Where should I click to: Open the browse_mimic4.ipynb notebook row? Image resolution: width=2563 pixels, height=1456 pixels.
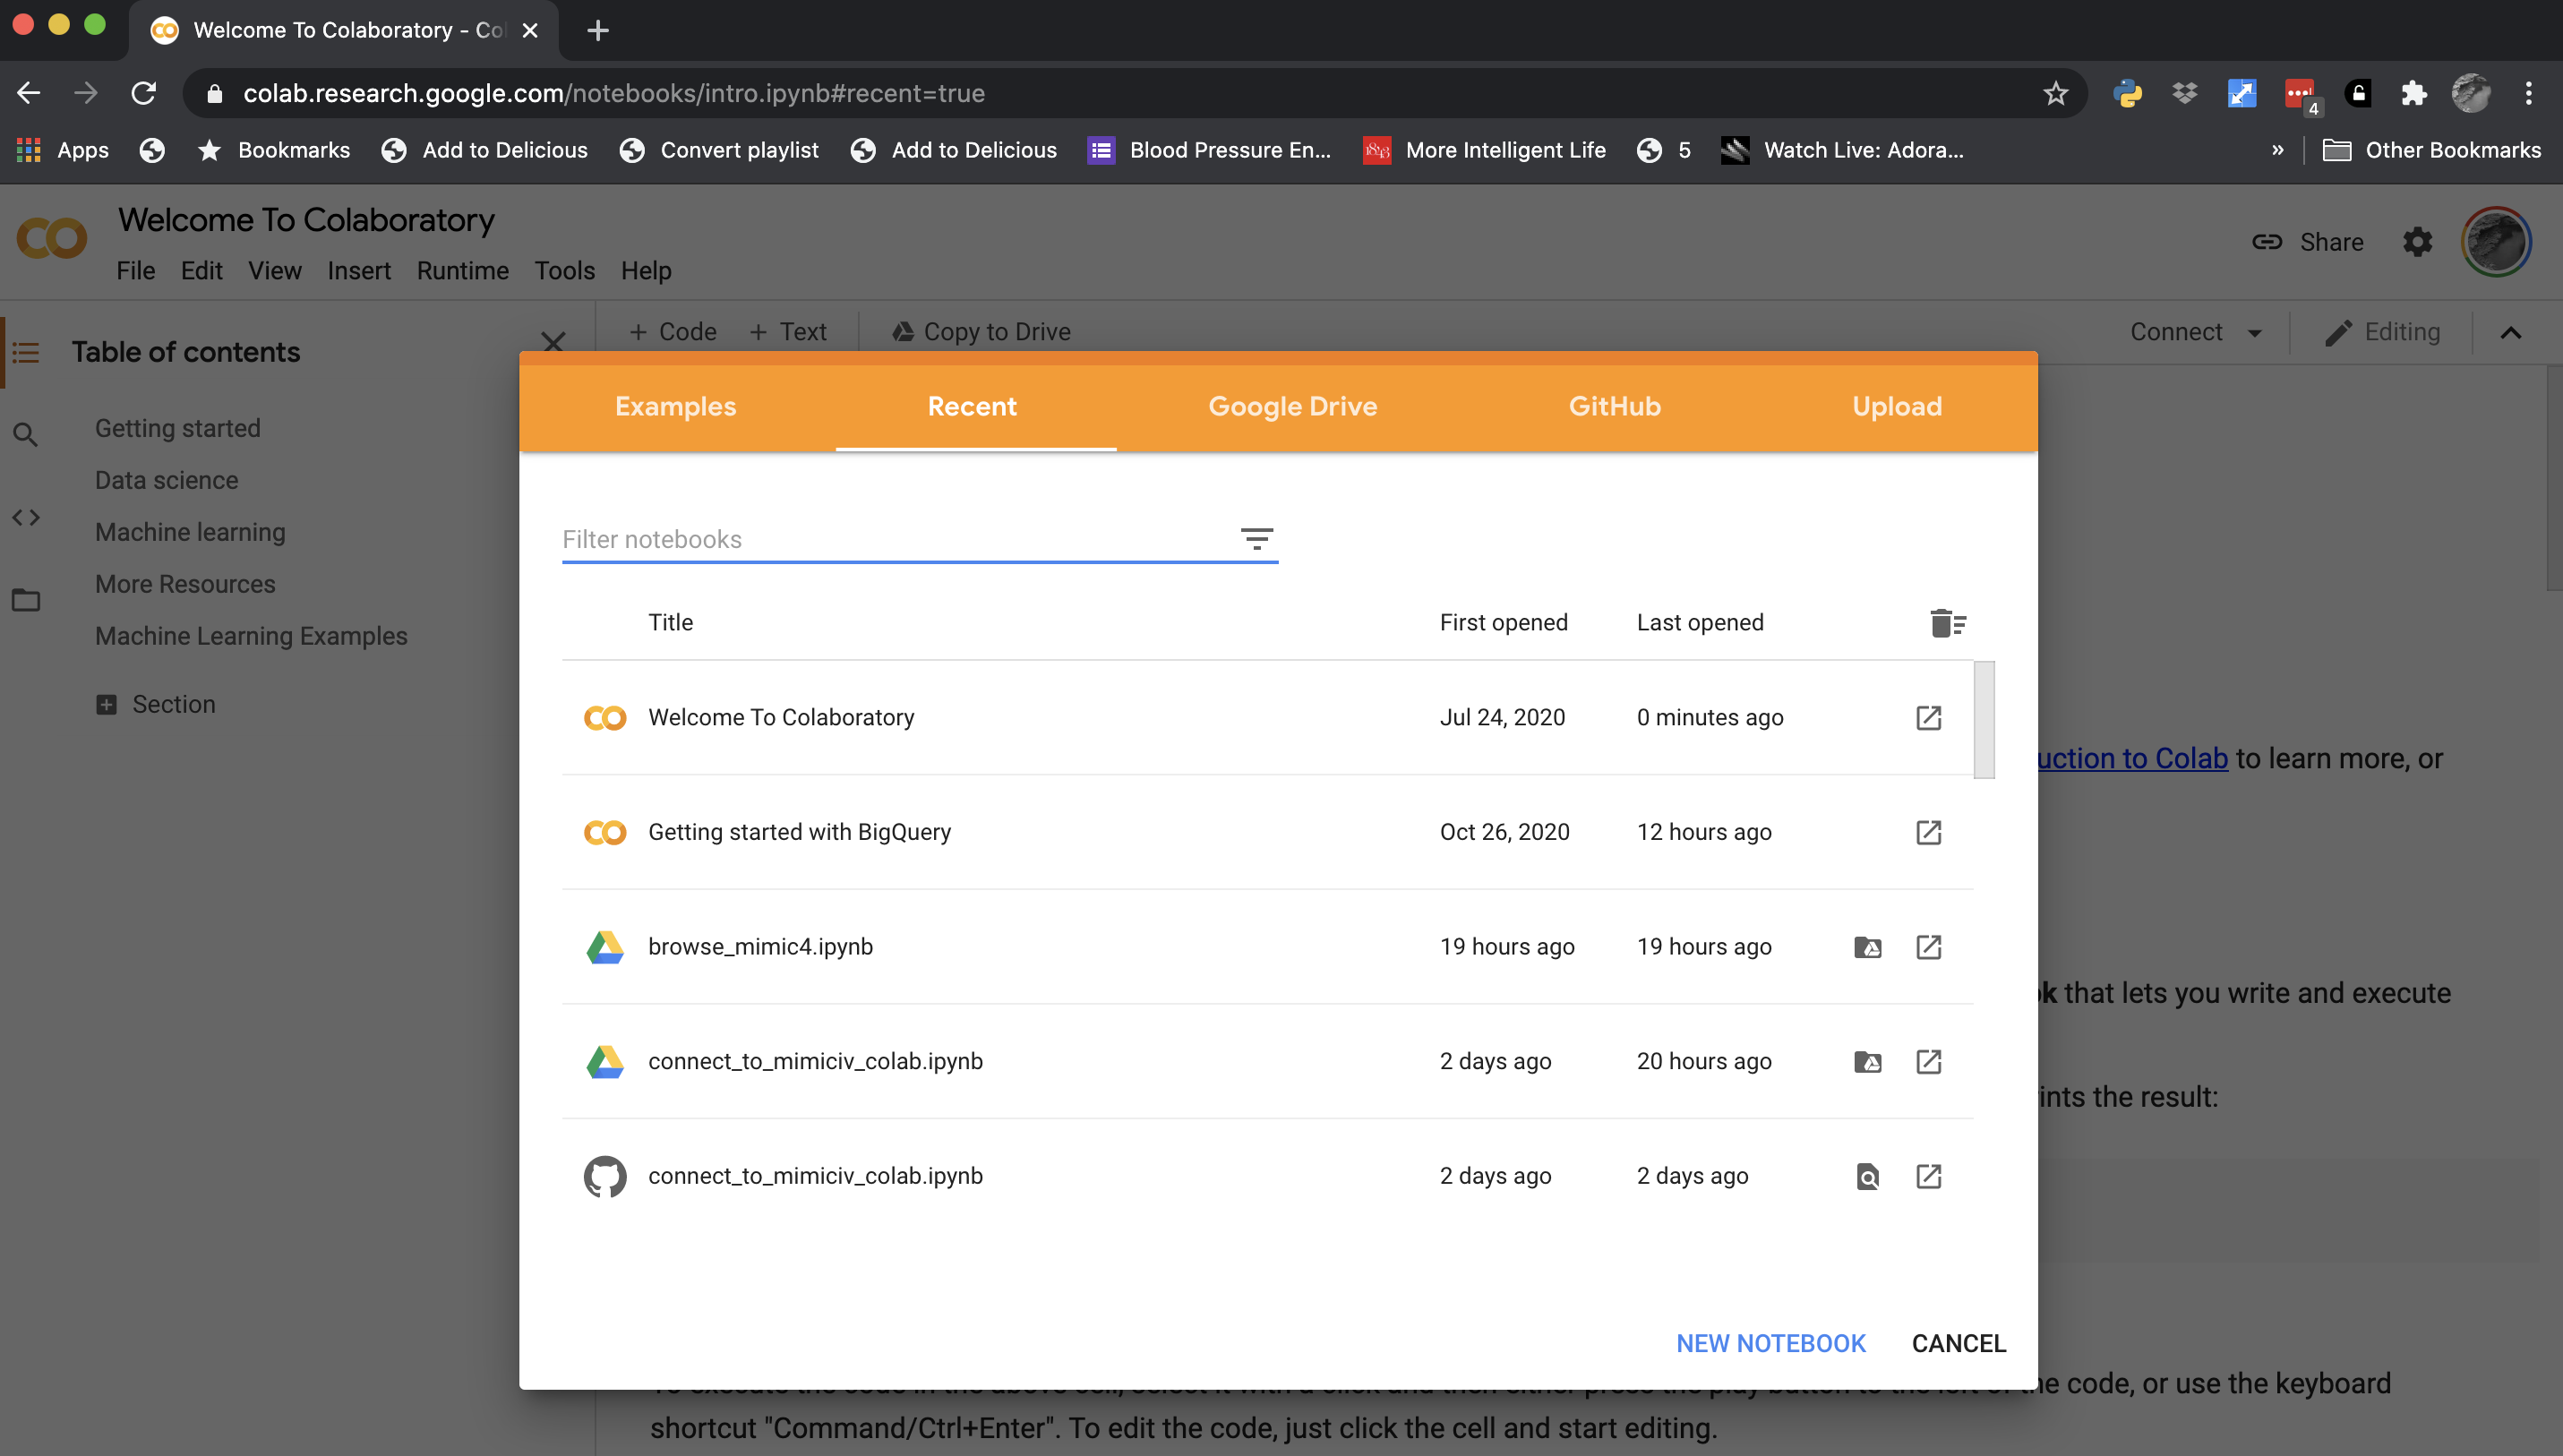(x=760, y=946)
